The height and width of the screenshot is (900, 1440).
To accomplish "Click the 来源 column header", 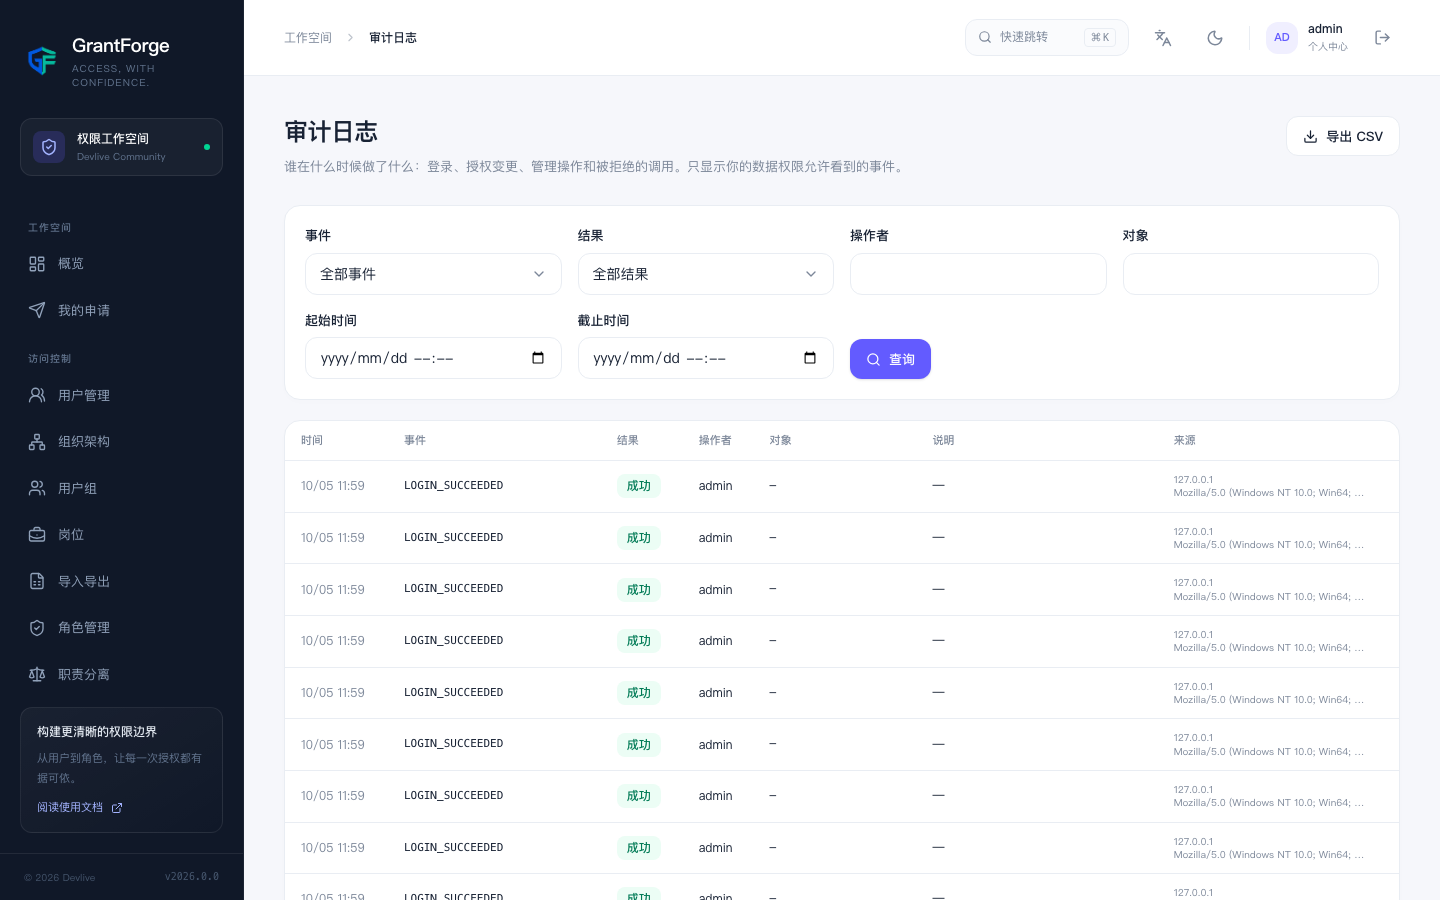I will (1185, 440).
